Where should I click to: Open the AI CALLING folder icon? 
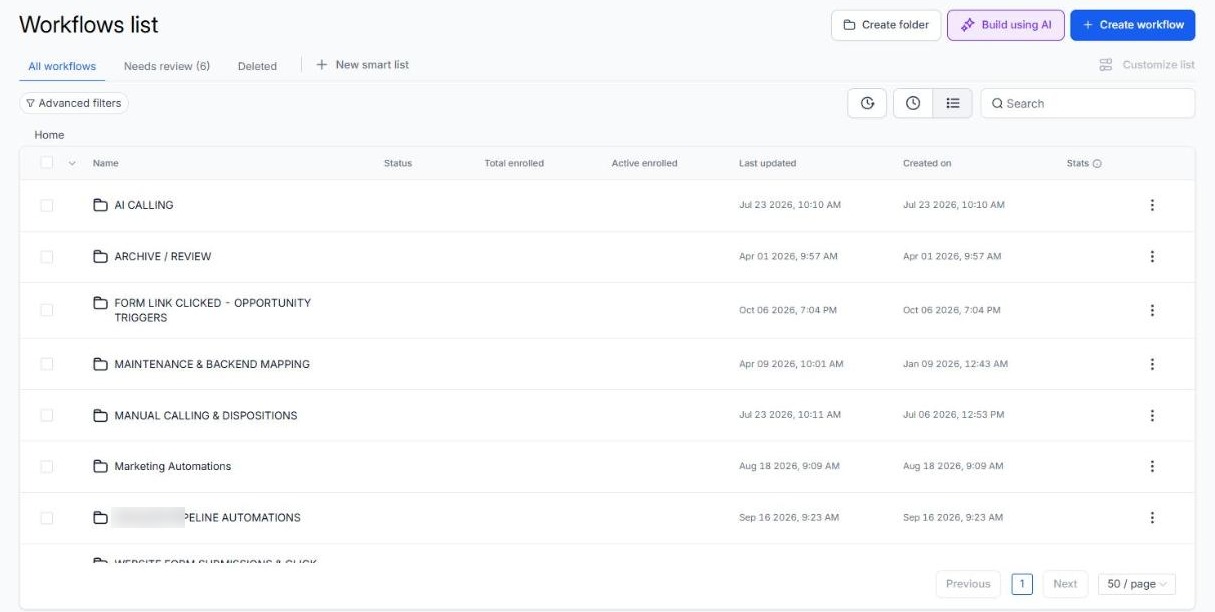click(x=100, y=205)
